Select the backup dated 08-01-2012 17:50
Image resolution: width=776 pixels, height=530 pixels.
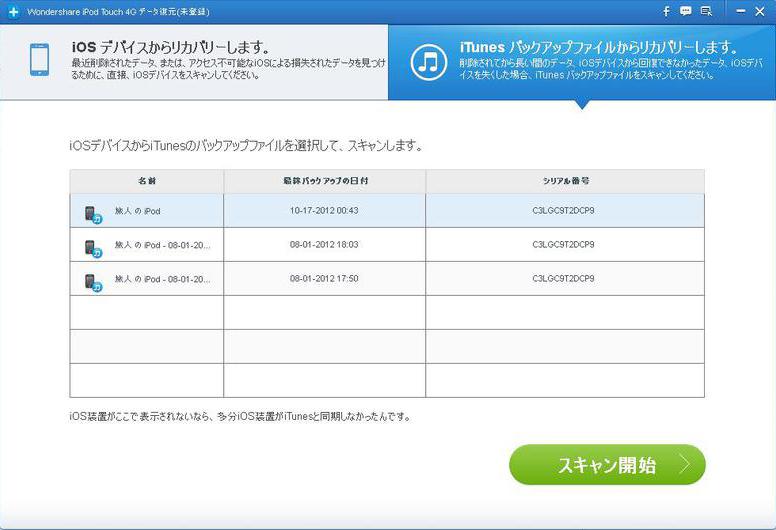pyautogui.click(x=387, y=279)
